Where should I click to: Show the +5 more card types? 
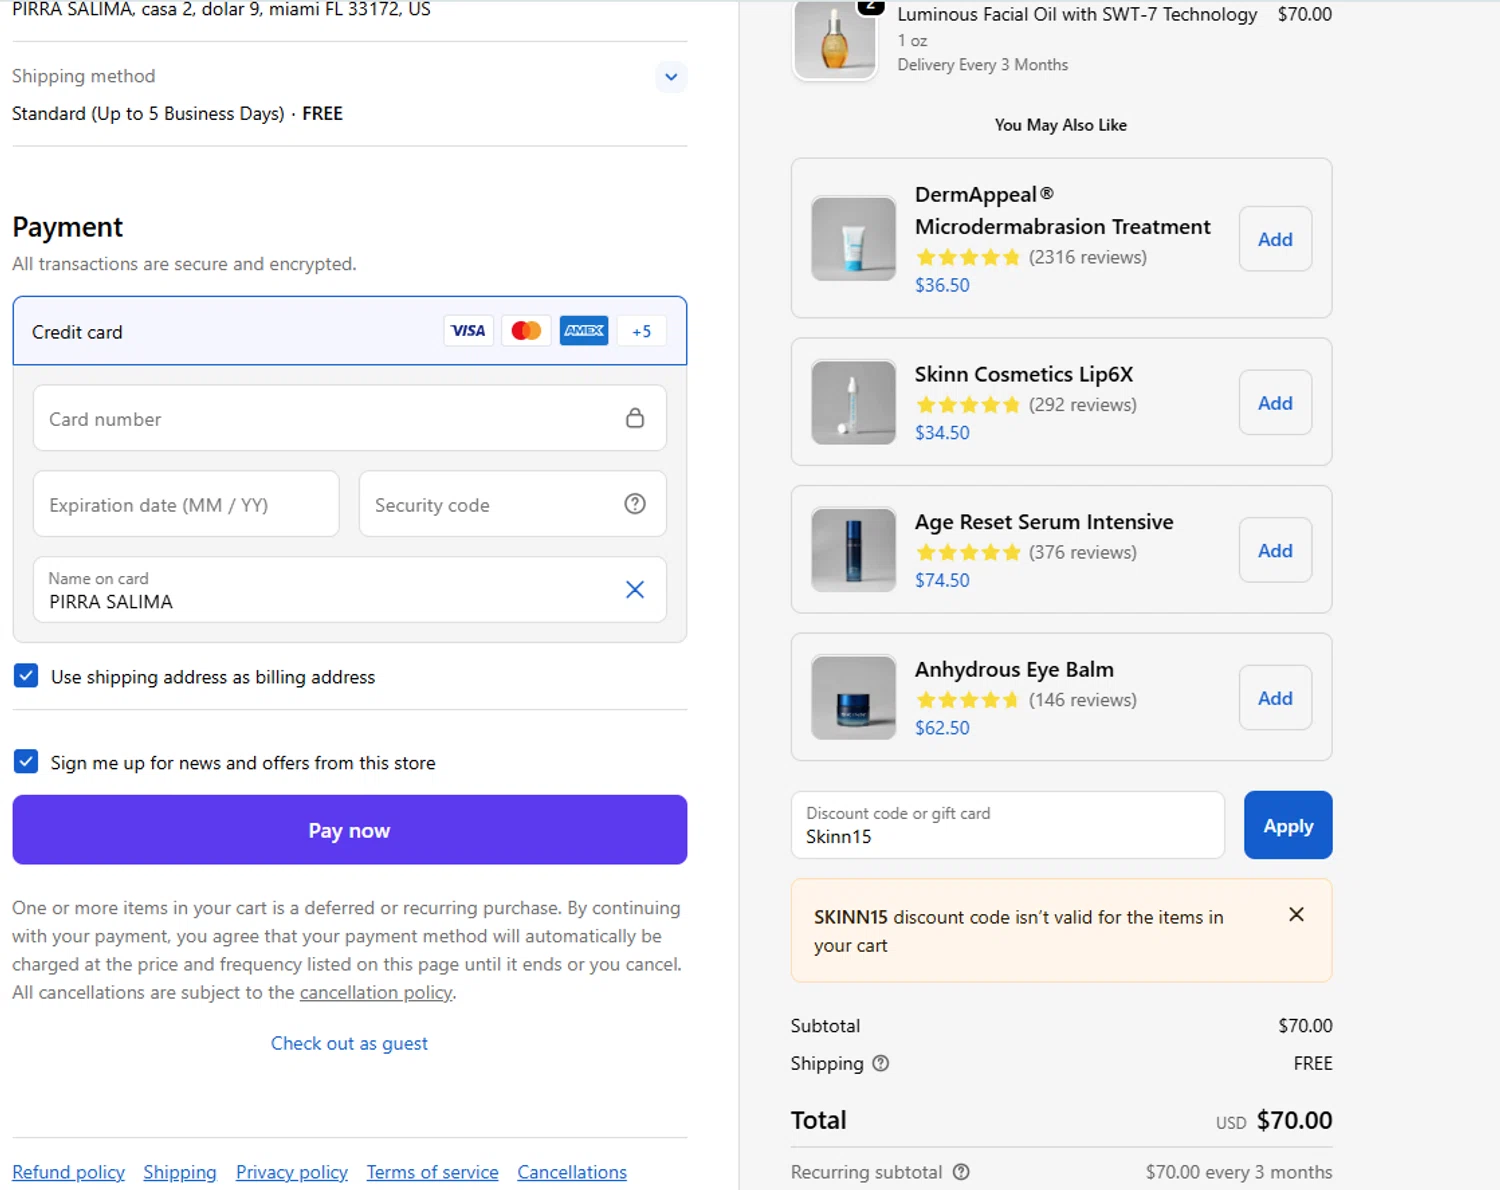pyautogui.click(x=642, y=331)
